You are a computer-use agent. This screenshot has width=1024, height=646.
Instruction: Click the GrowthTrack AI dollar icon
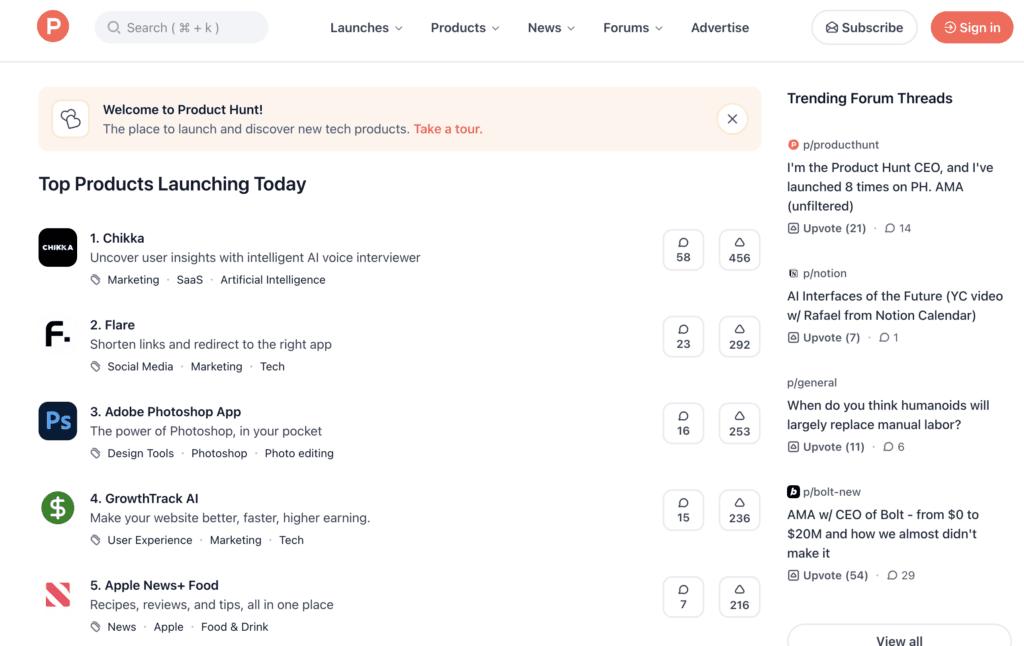tap(58, 508)
